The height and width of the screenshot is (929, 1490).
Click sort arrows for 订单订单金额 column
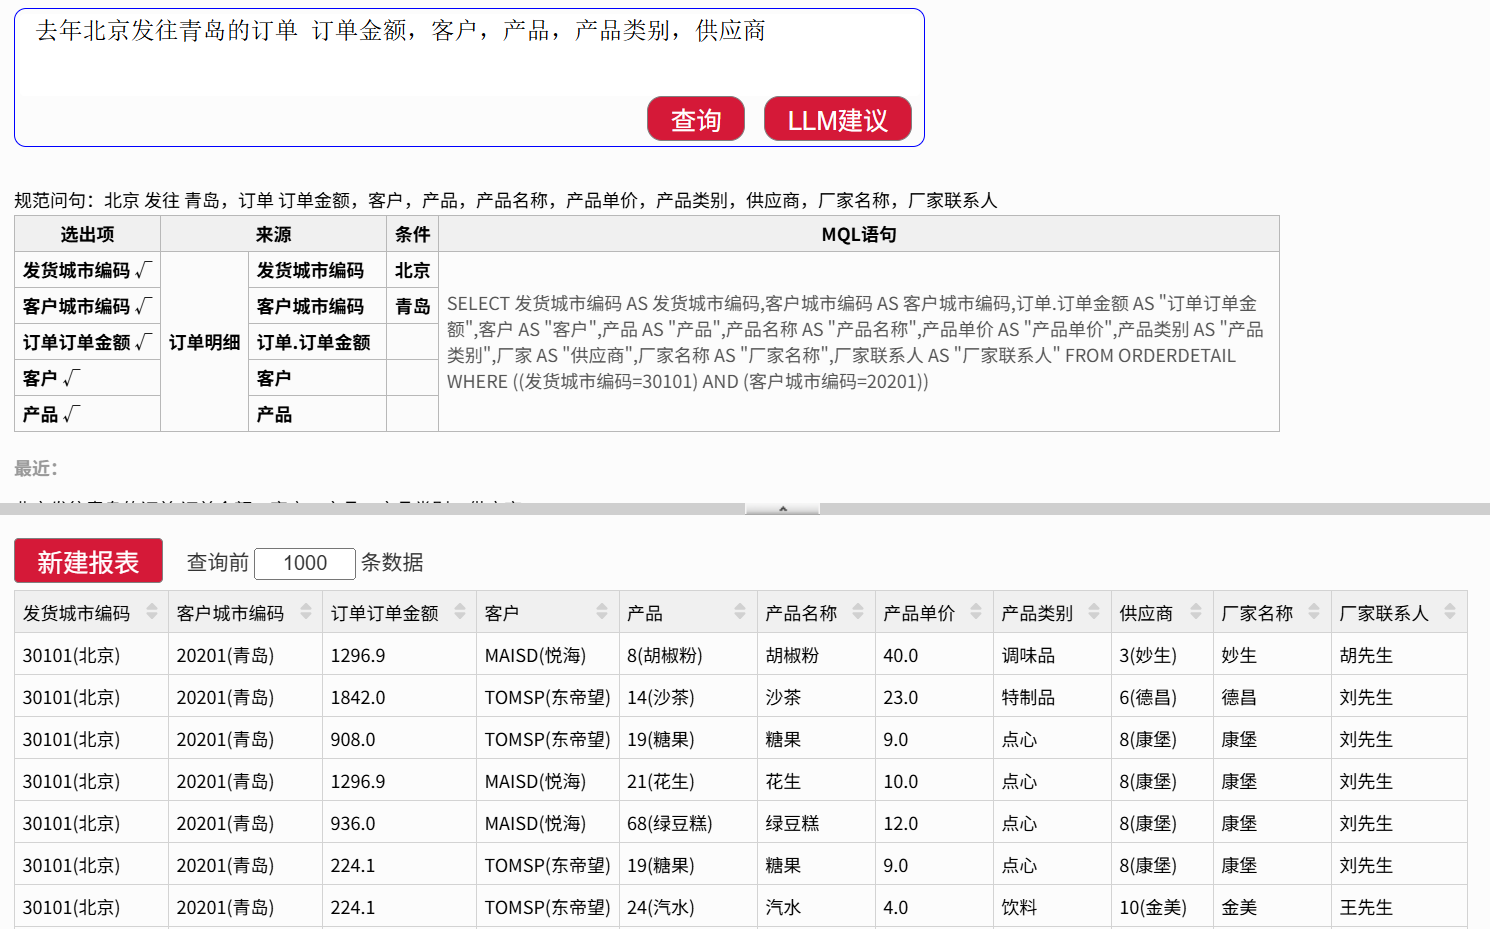coord(460,612)
